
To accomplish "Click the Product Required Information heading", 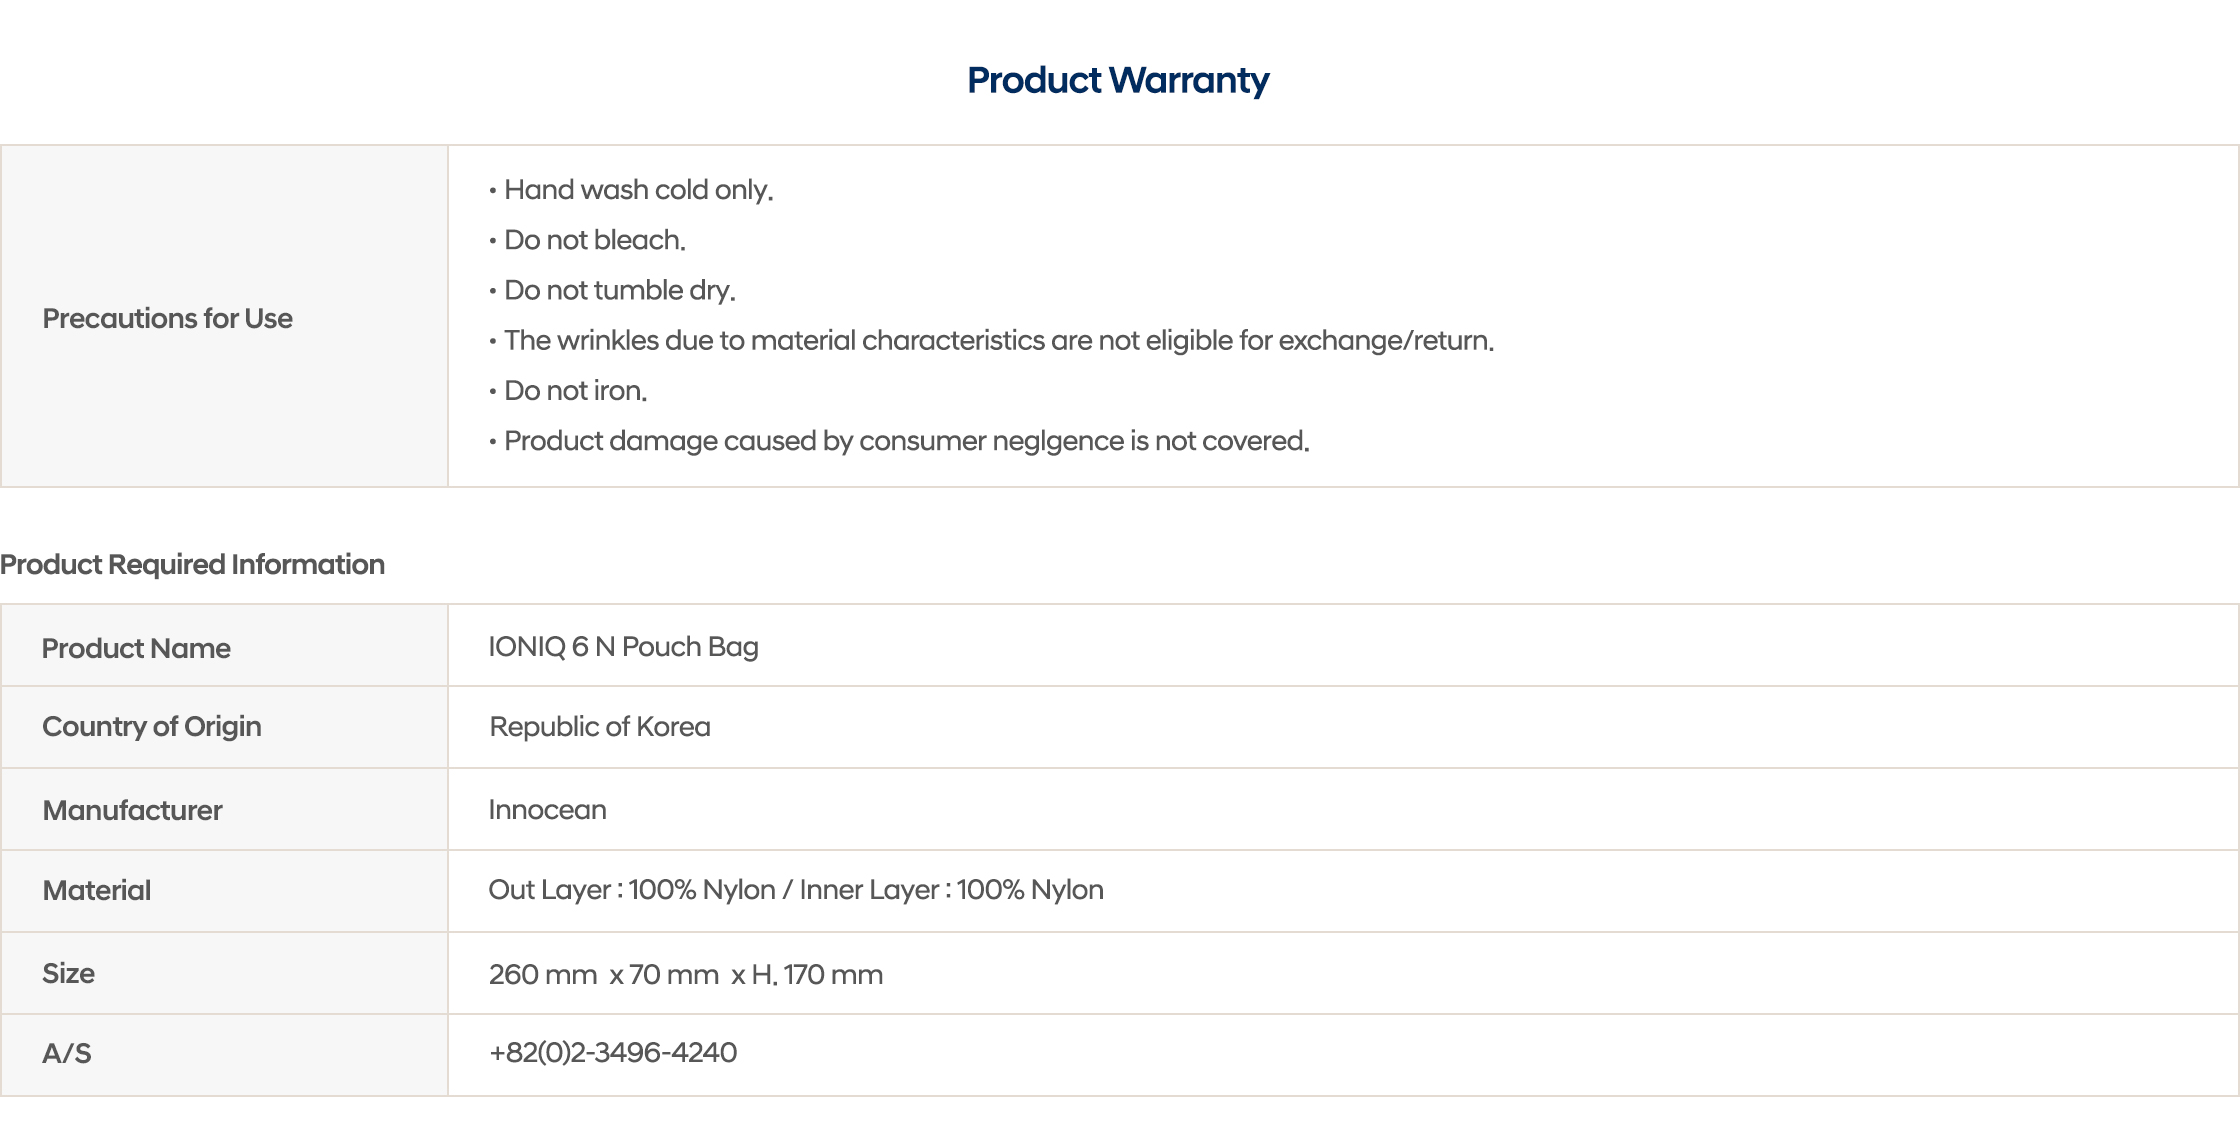I will click(192, 564).
